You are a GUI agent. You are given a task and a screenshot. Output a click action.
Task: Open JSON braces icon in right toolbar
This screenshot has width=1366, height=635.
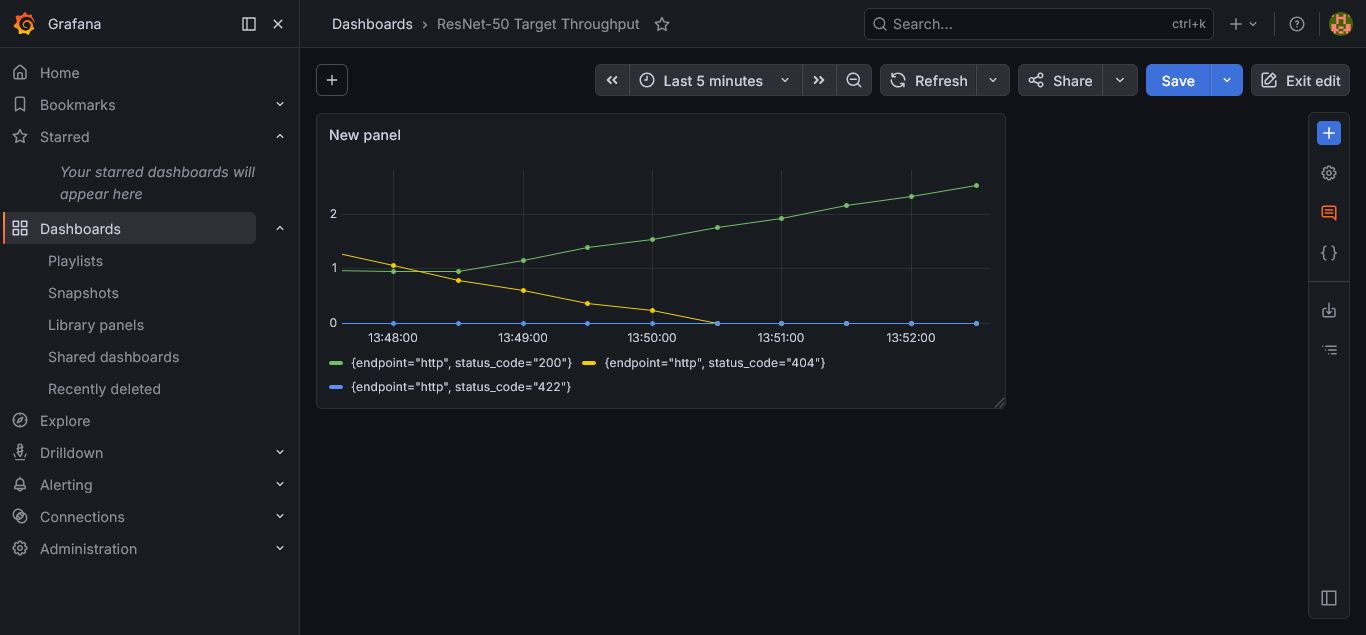pyautogui.click(x=1329, y=253)
